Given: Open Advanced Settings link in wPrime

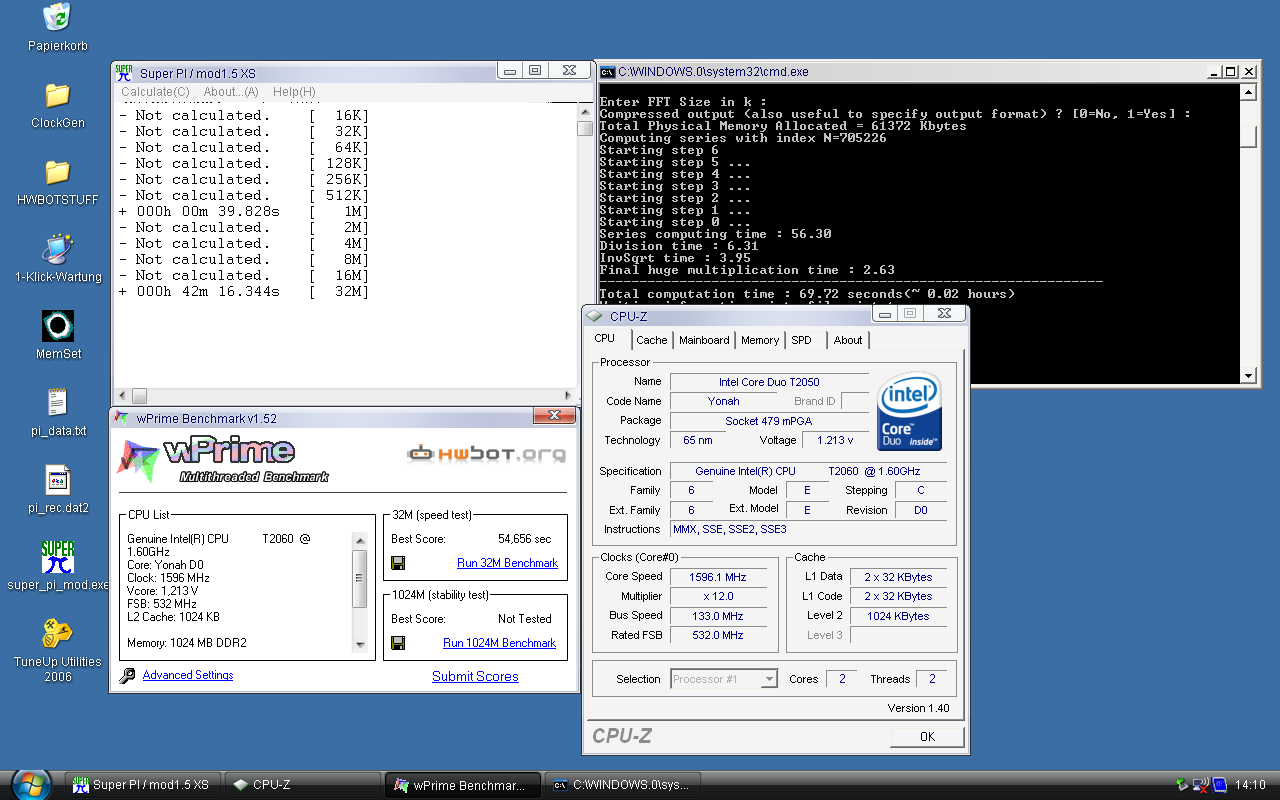Looking at the screenshot, I should pyautogui.click(x=188, y=675).
